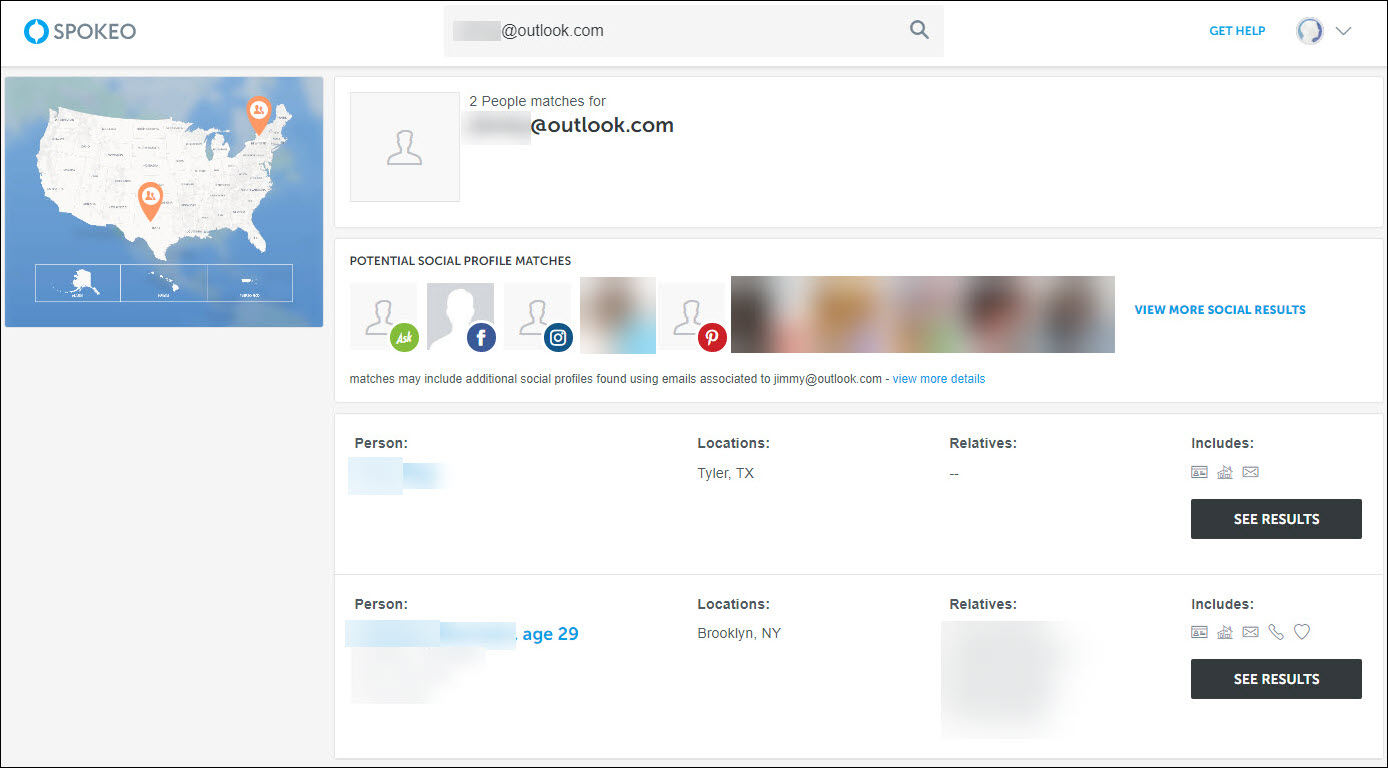The image size is (1388, 768).
Task: Click the email envelope icon in Tyler row
Action: coord(1250,472)
